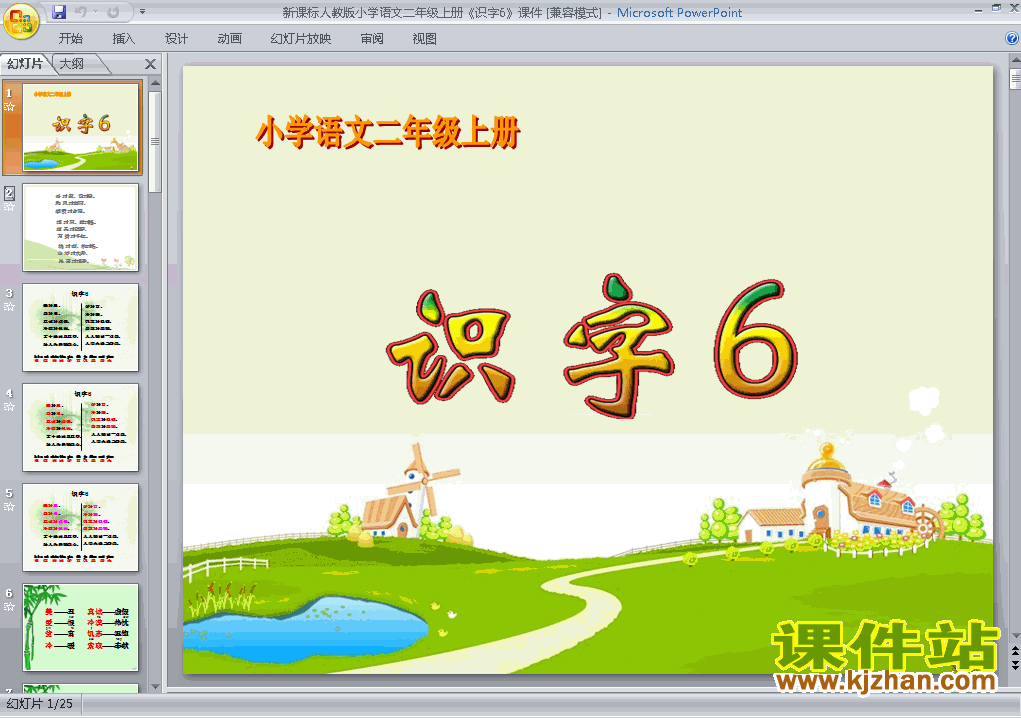Switch to the 开始 ribbon tab

[70, 38]
